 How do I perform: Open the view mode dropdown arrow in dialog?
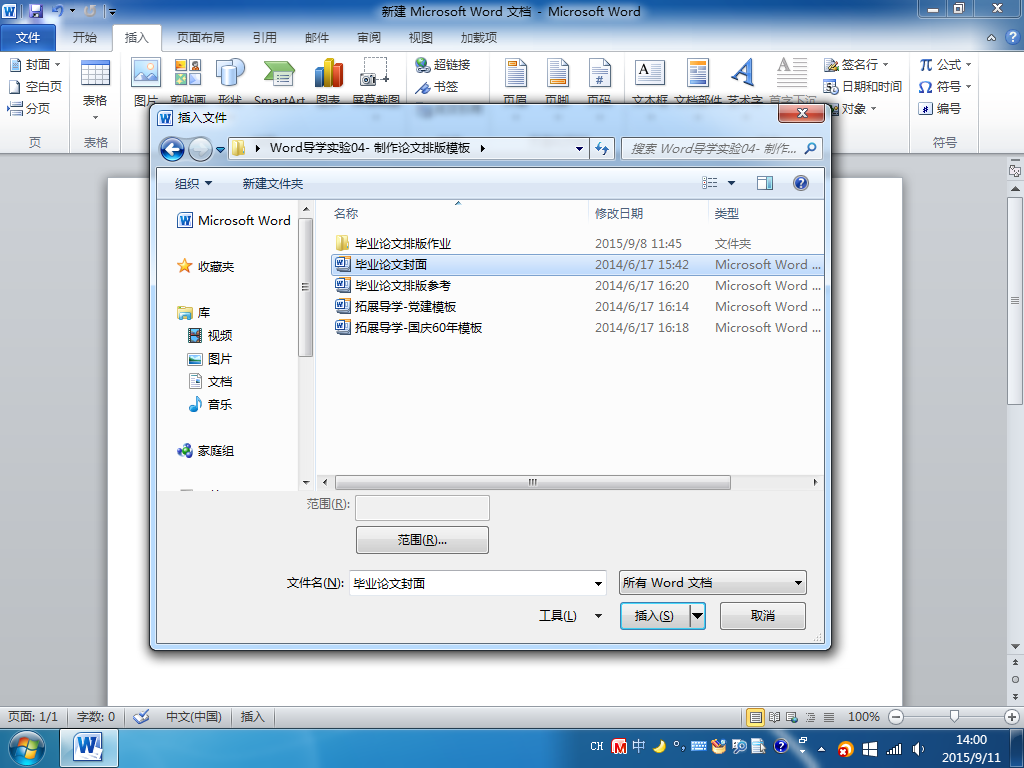pos(731,183)
